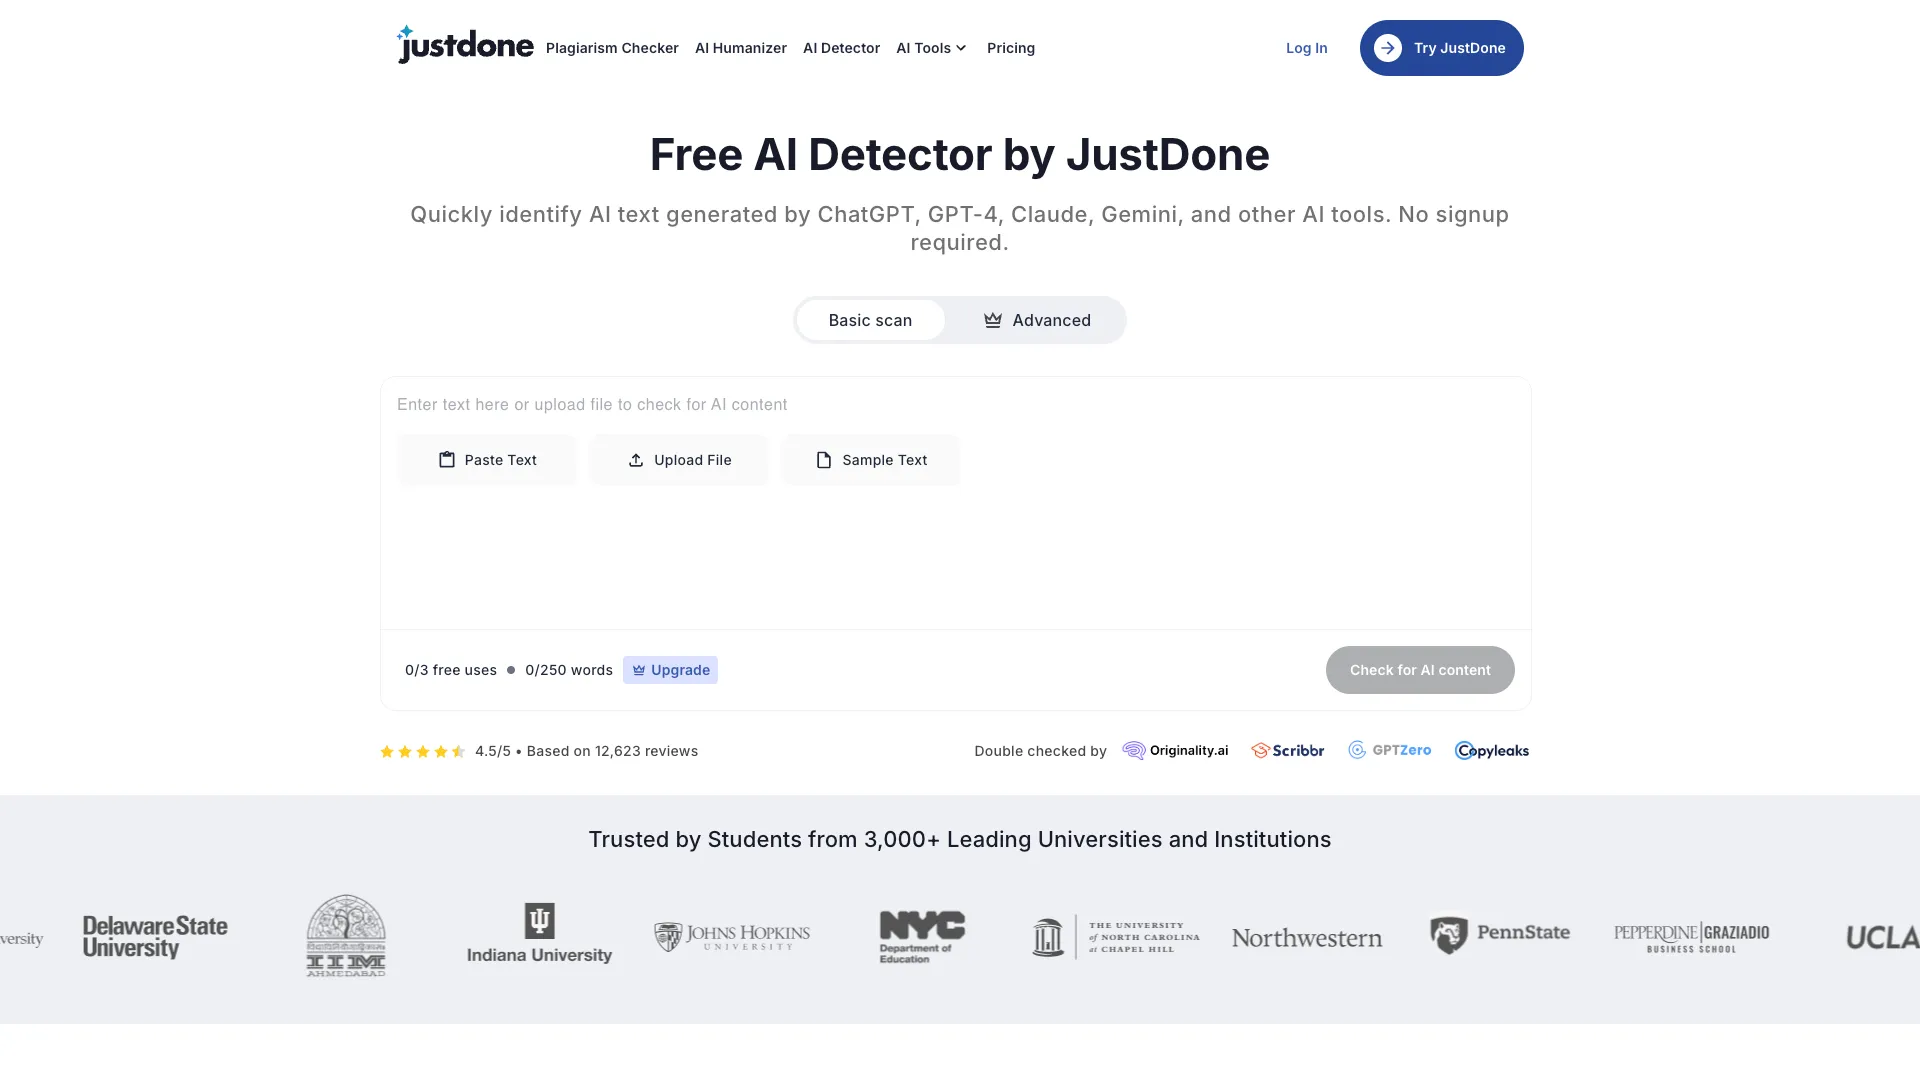Image resolution: width=1920 pixels, height=1080 pixels.
Task: Go to the Pricing page
Action: click(x=1010, y=48)
